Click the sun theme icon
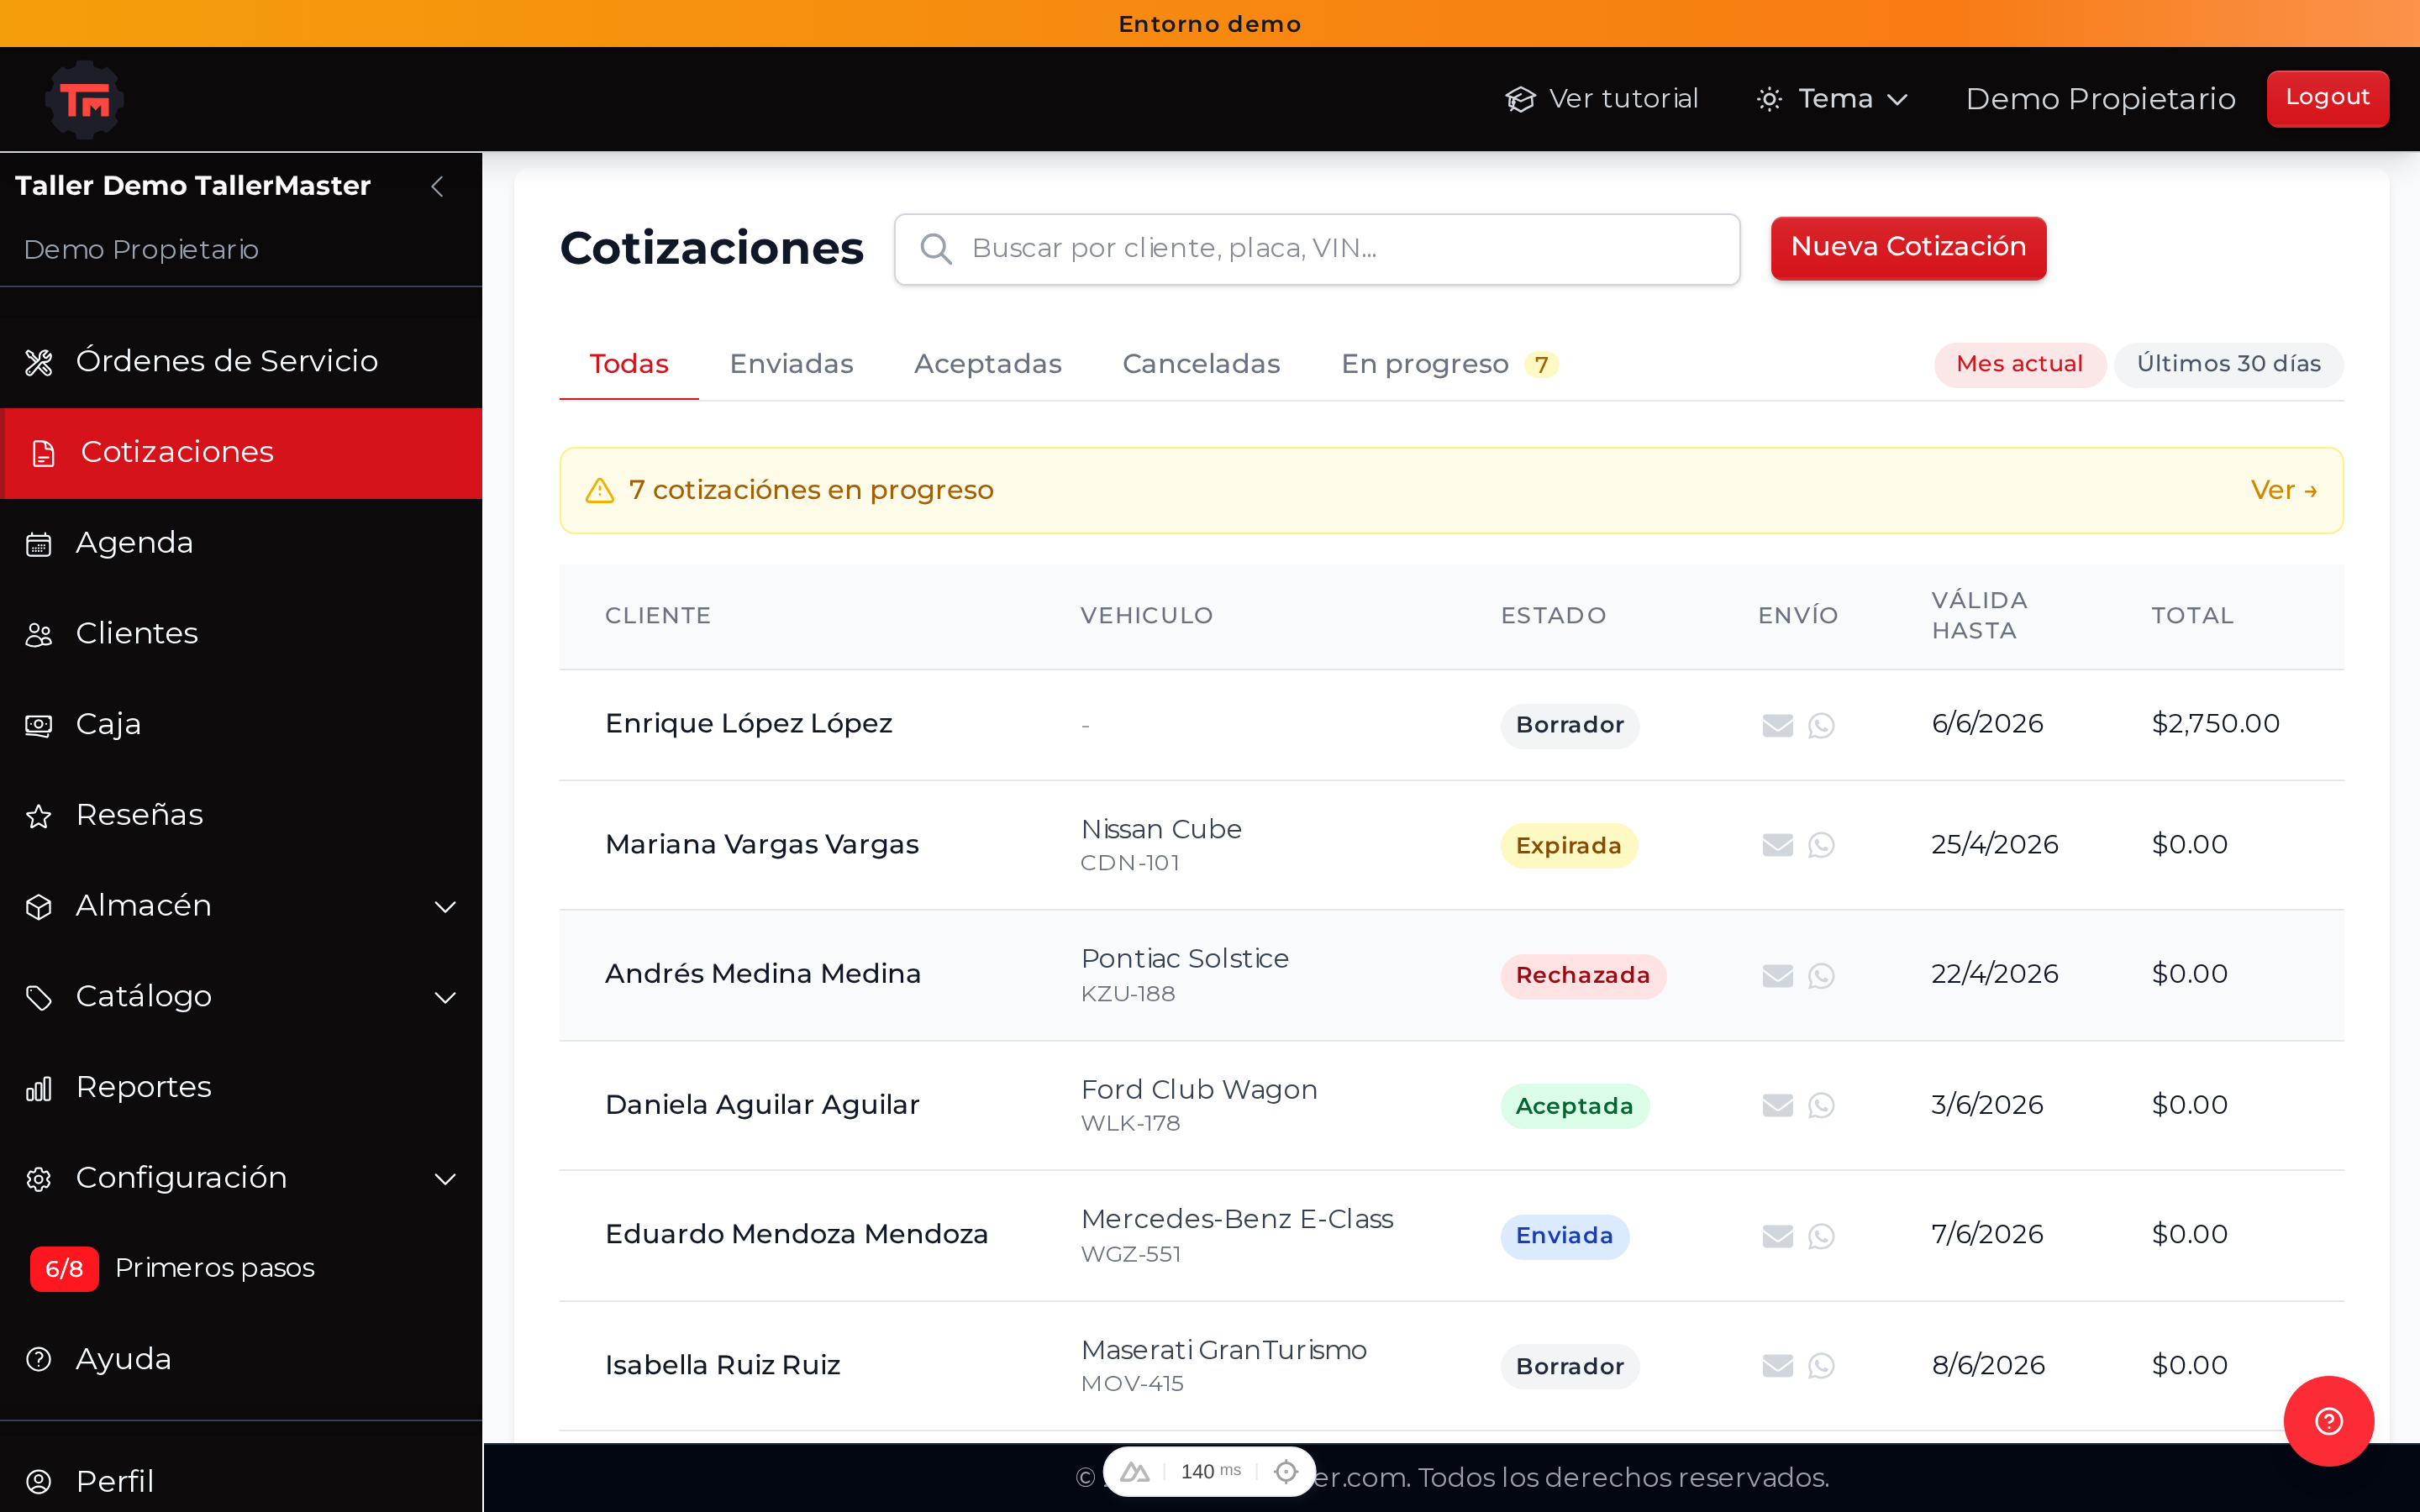Viewport: 2420px width, 1512px height. pos(1769,99)
